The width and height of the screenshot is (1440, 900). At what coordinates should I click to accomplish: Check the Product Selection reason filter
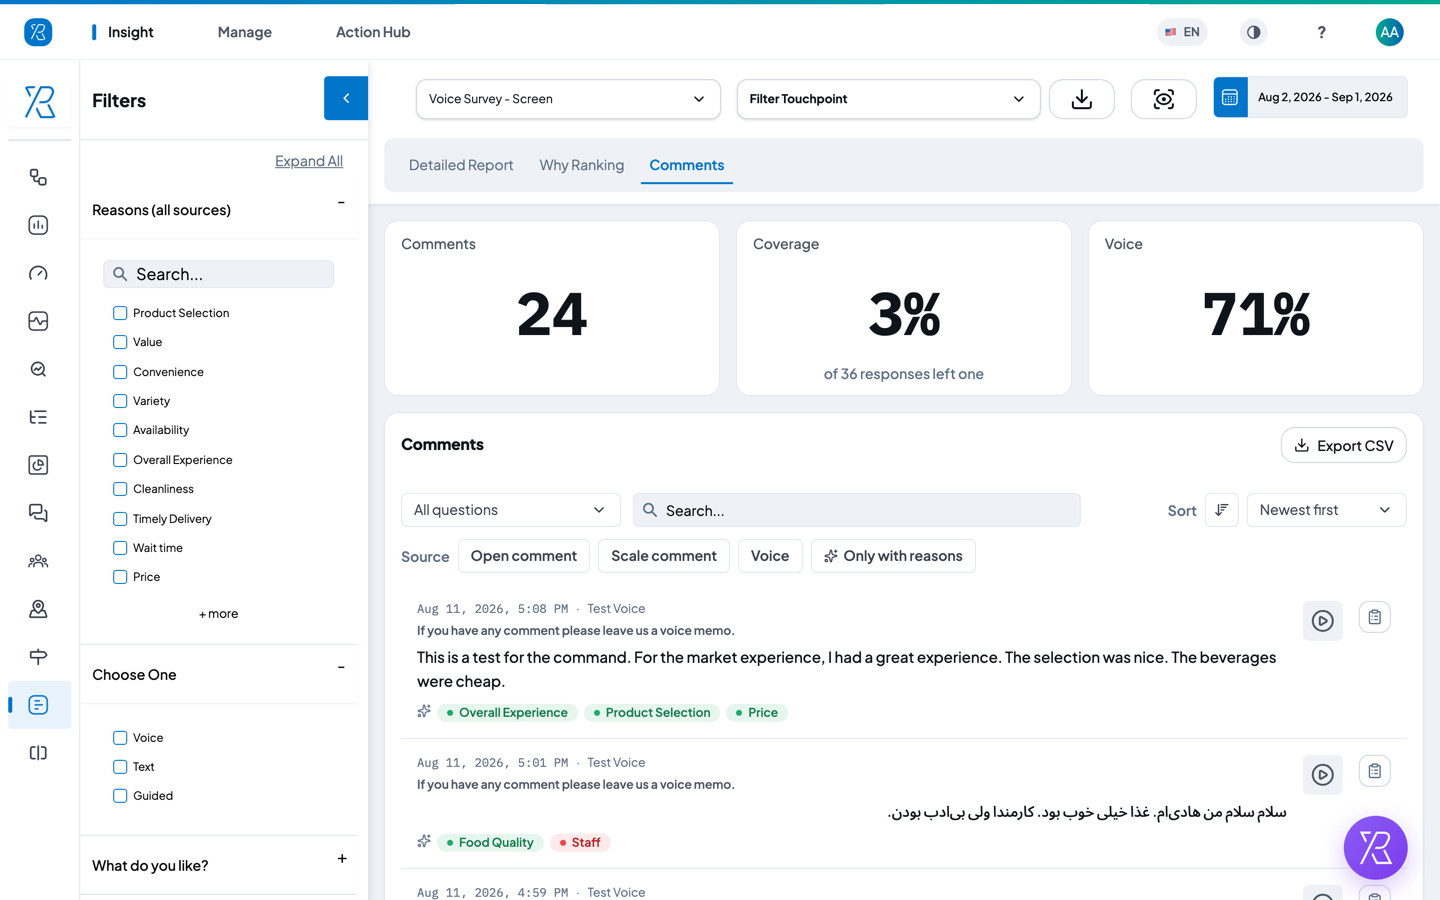click(120, 313)
